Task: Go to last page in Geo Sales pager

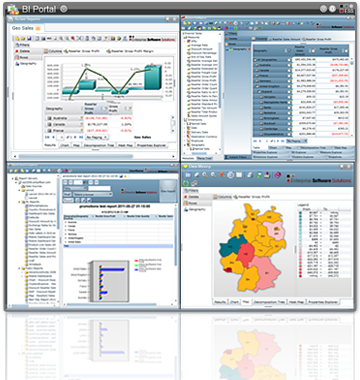Action: tap(82, 137)
